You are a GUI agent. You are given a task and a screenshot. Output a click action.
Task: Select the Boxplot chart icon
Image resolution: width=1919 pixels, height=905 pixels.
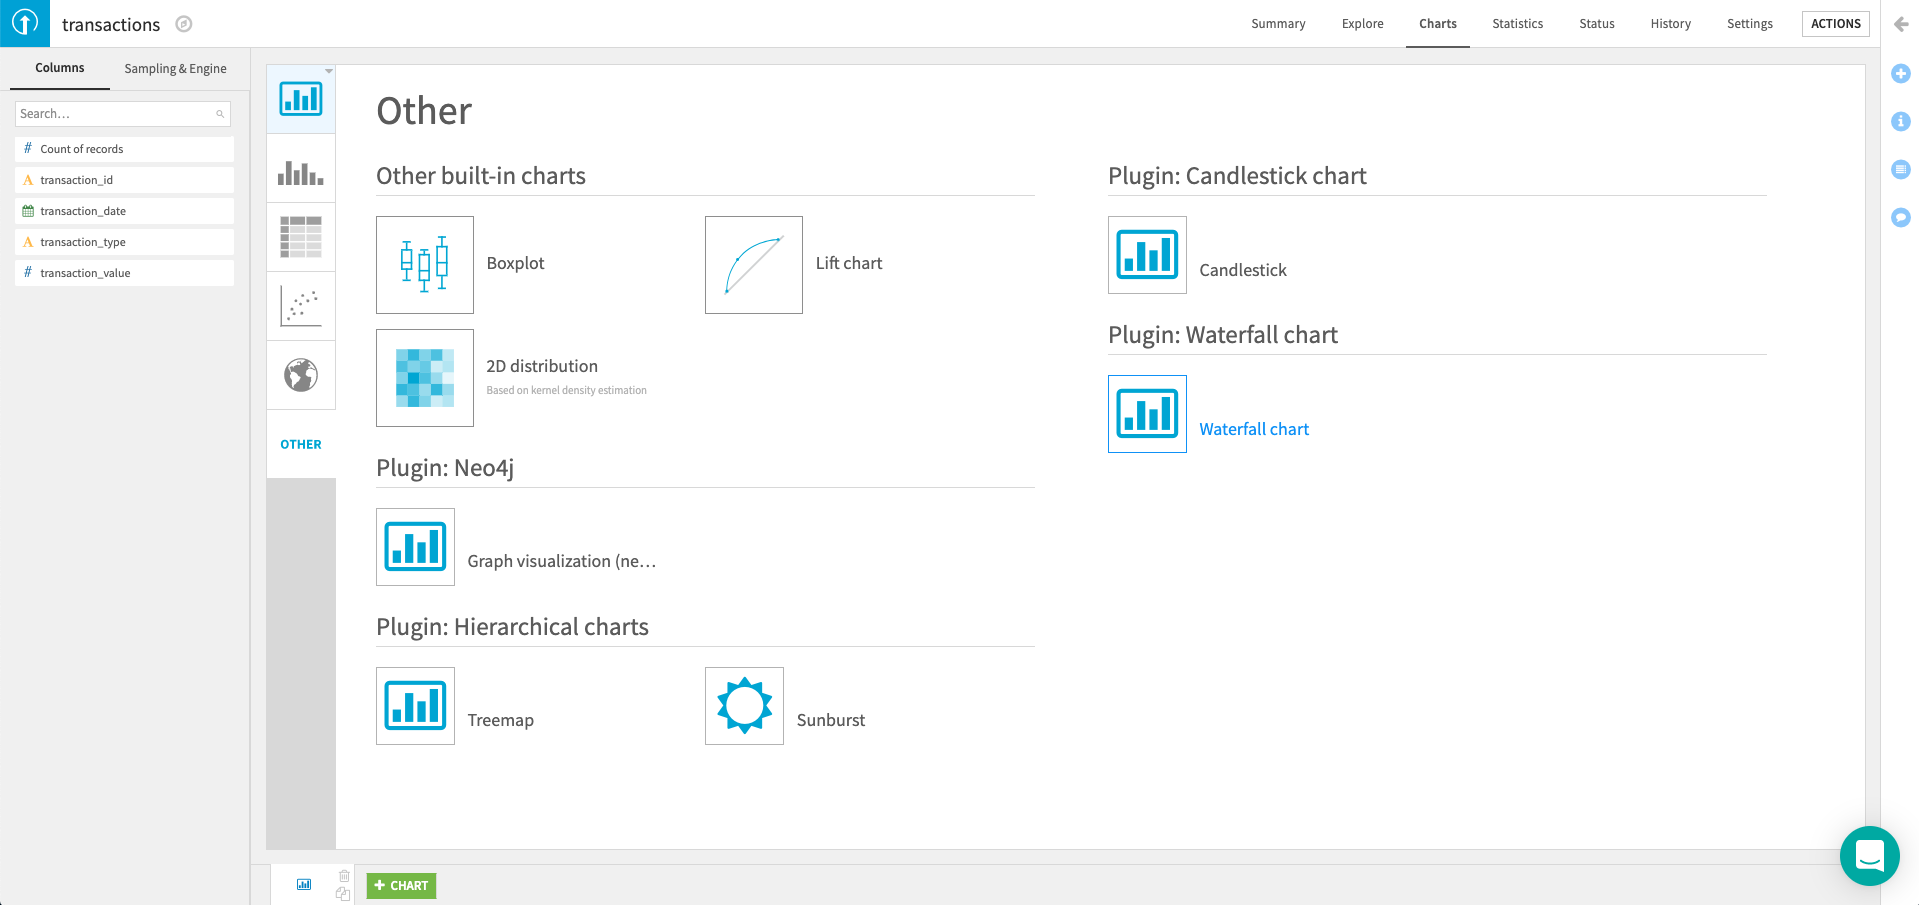pyautogui.click(x=424, y=265)
